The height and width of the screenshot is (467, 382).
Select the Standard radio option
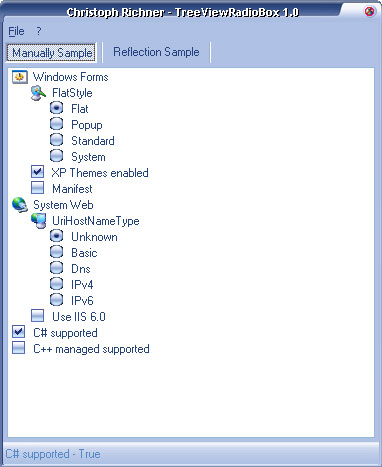click(56, 140)
